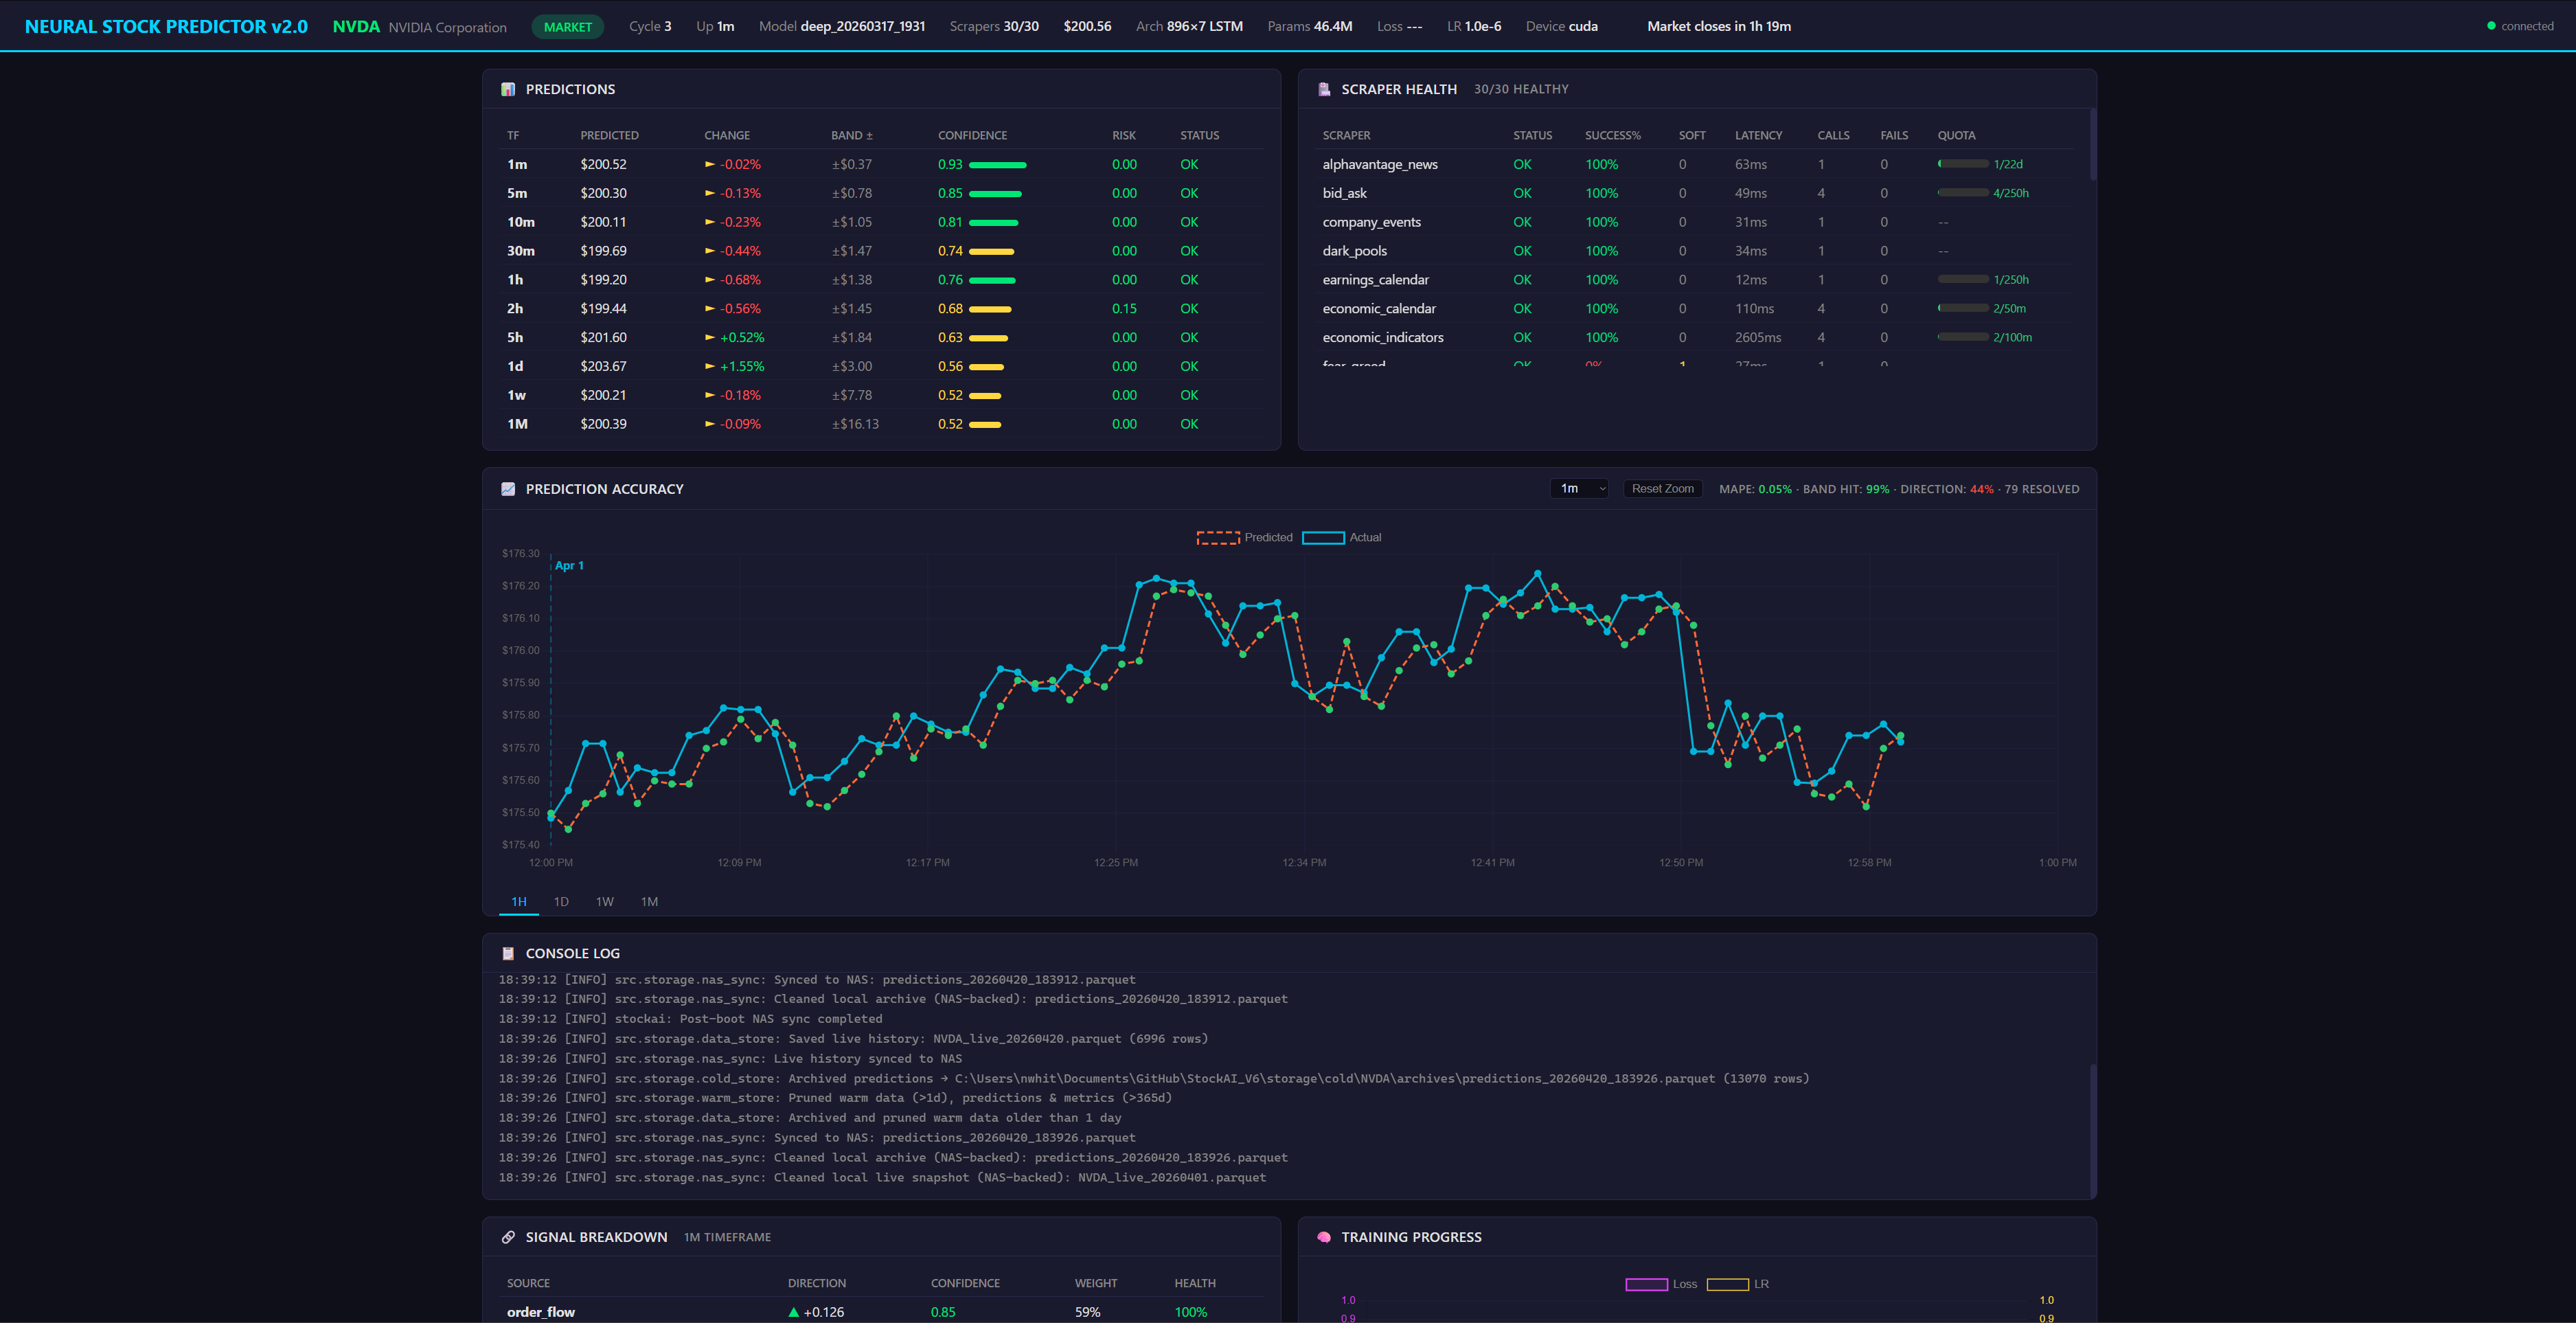This screenshot has width=2576, height=1323.
Task: Click the arrow icon beside +1.55% change
Action: [x=710, y=366]
